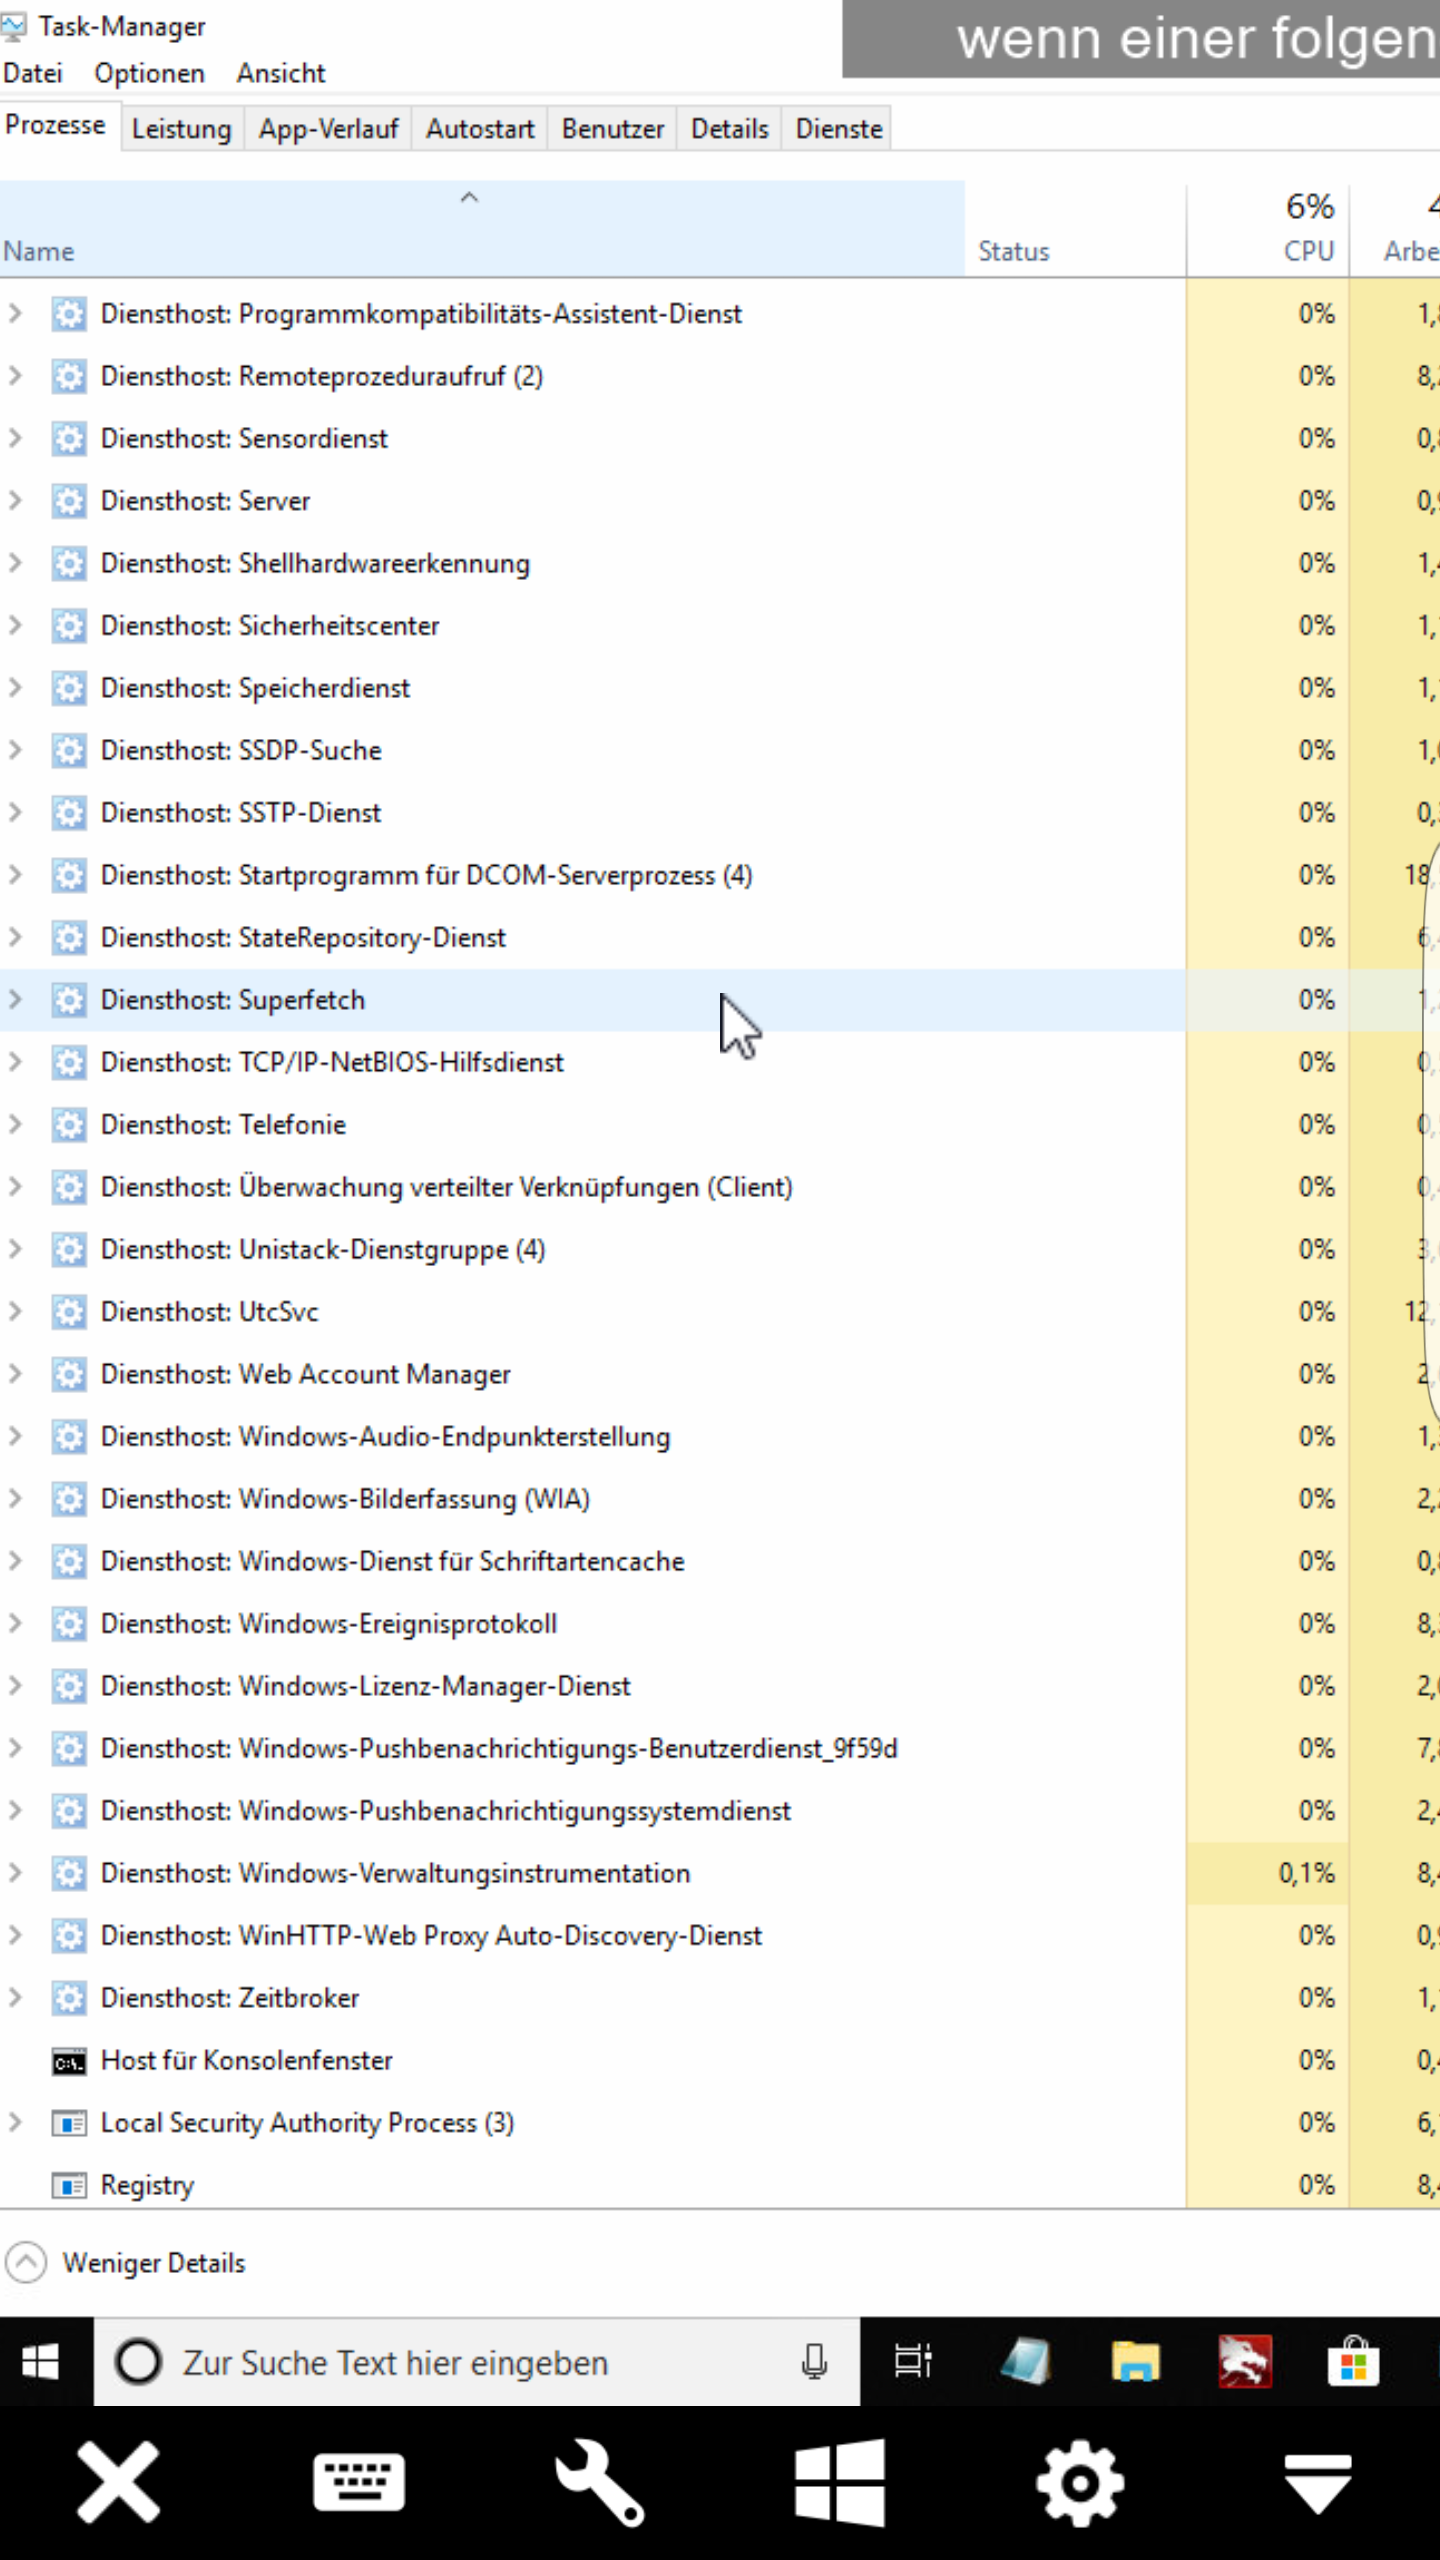
Task: Click the gear icon of Diensthost: Server
Action: click(x=69, y=501)
